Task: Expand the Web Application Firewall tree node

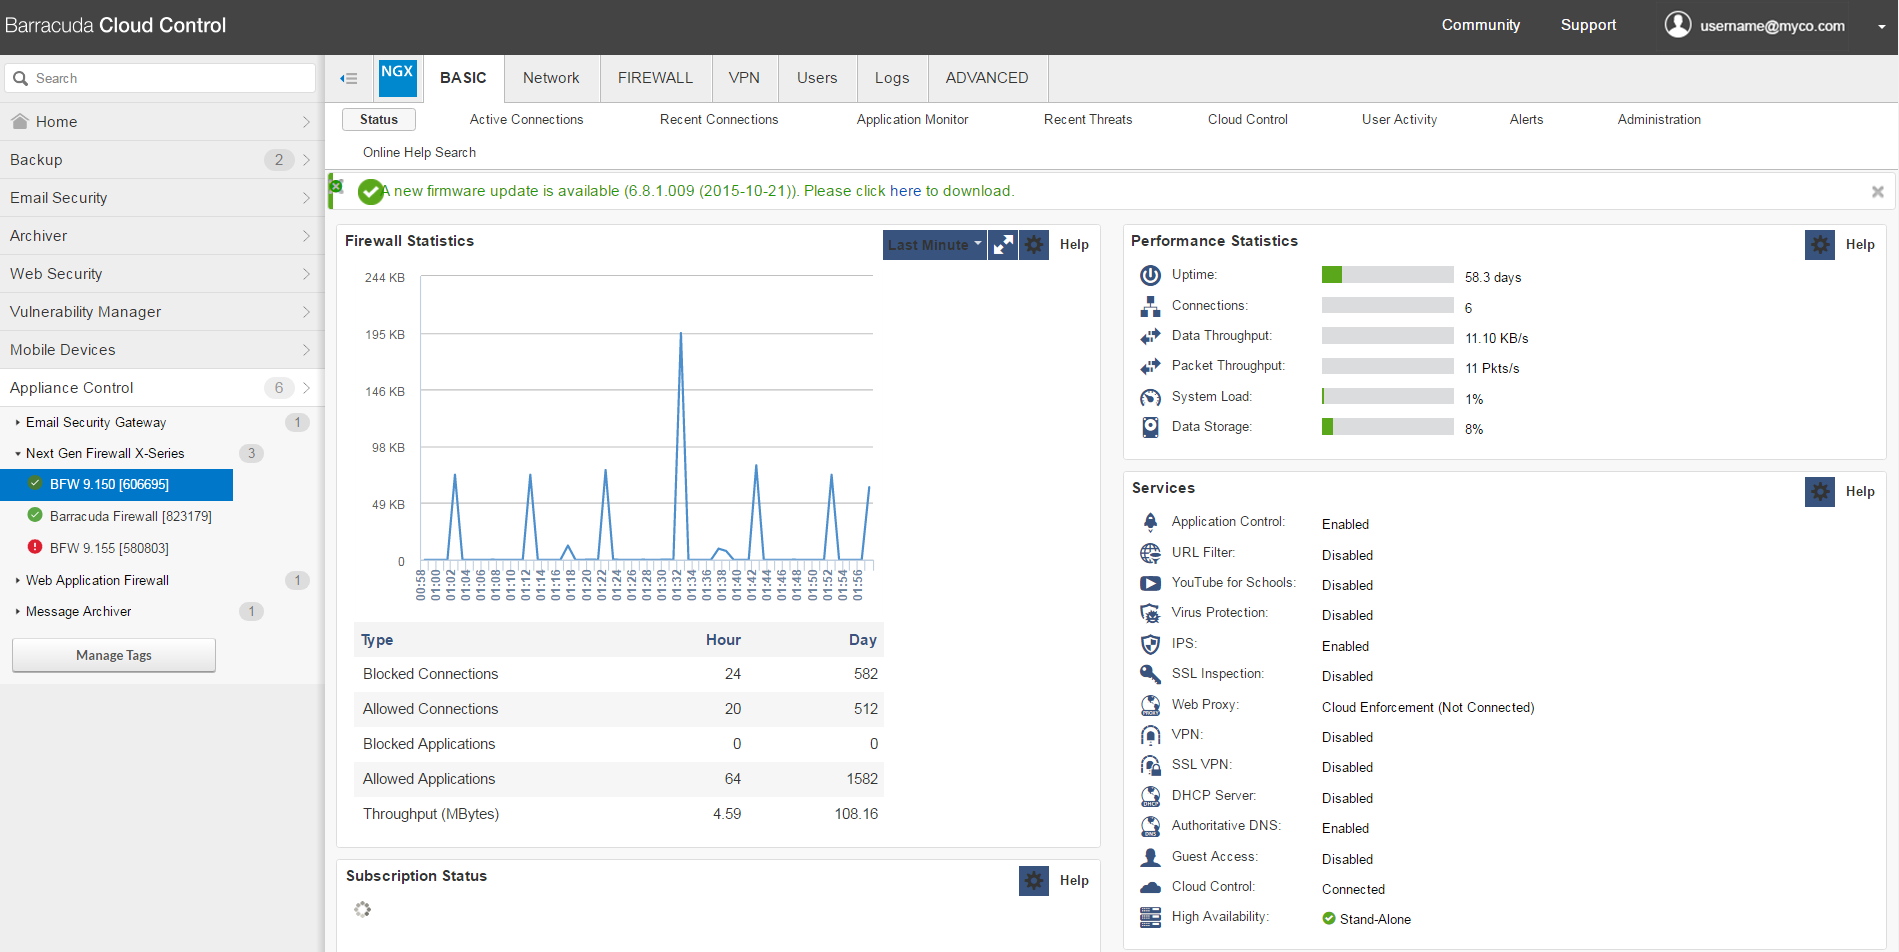Action: (18, 580)
